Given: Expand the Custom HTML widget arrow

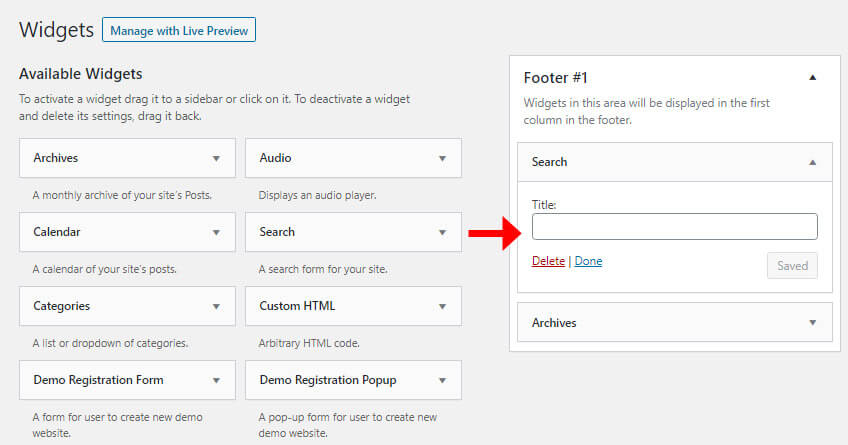Looking at the screenshot, I should (442, 307).
